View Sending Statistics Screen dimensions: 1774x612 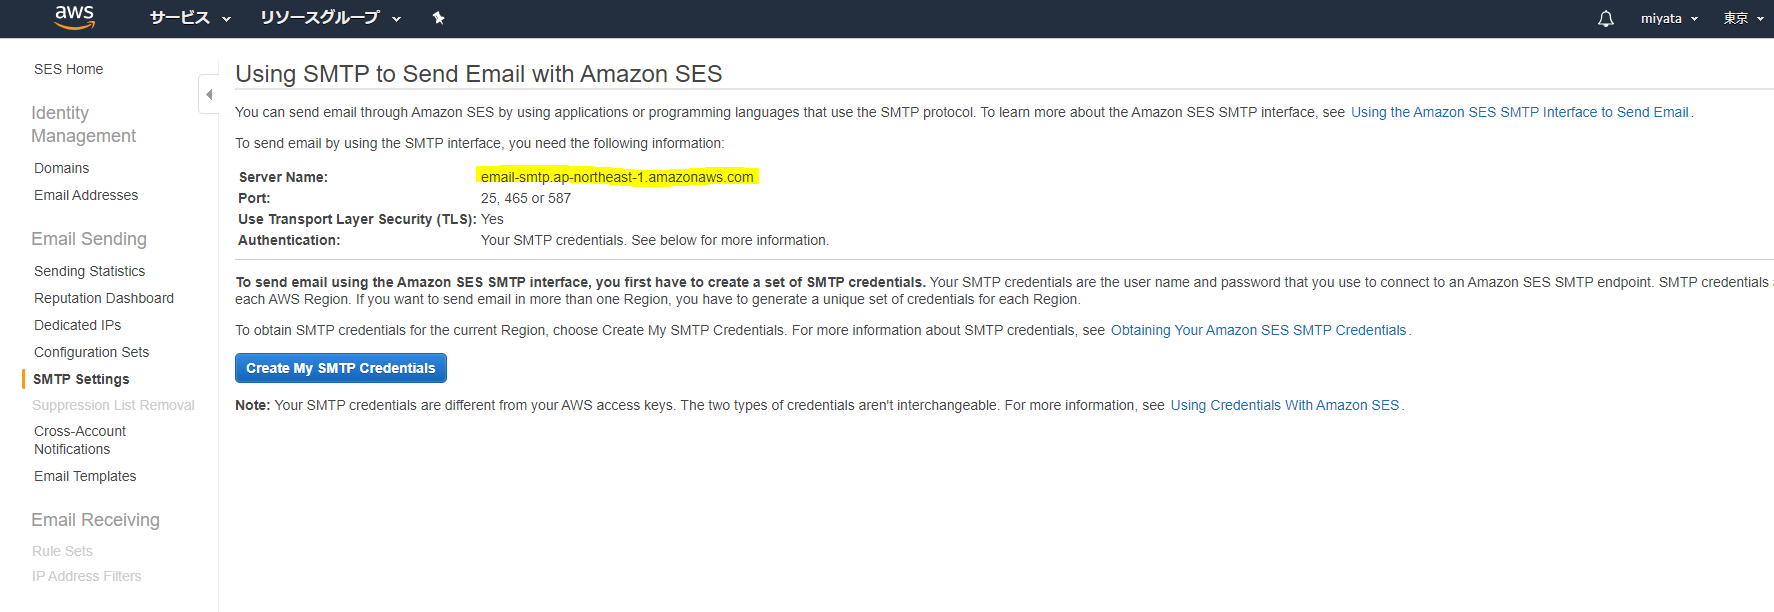(x=89, y=271)
